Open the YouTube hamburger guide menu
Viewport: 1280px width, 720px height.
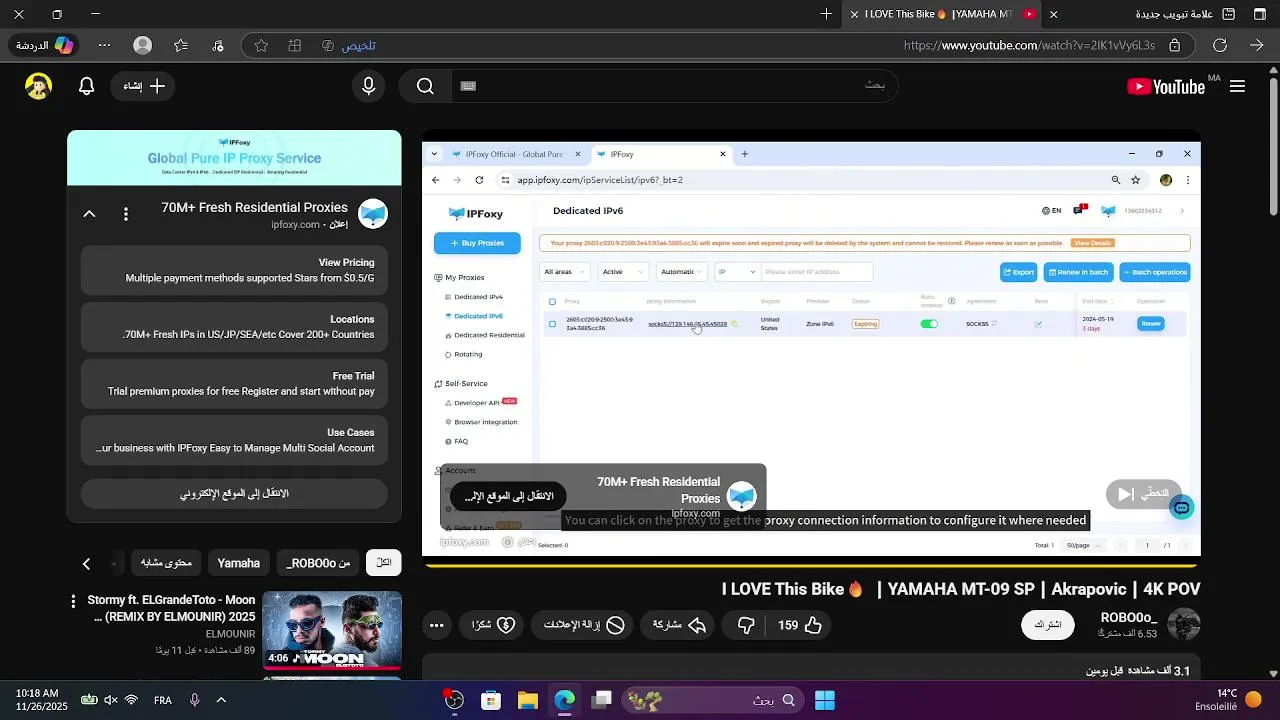(1237, 87)
